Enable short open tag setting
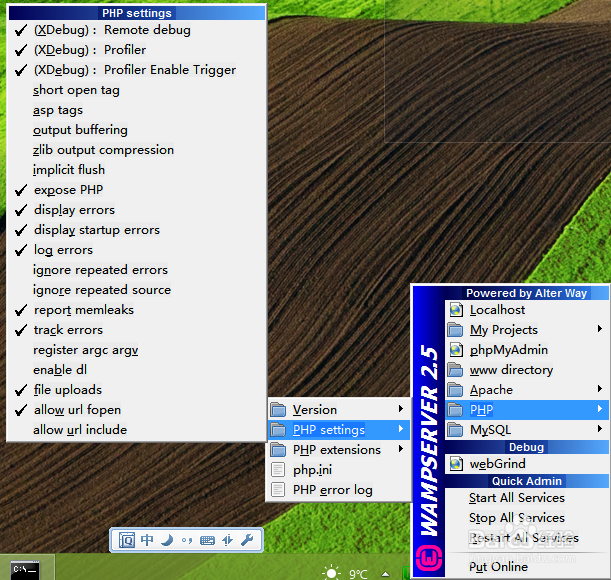This screenshot has width=611, height=580. 136,90
